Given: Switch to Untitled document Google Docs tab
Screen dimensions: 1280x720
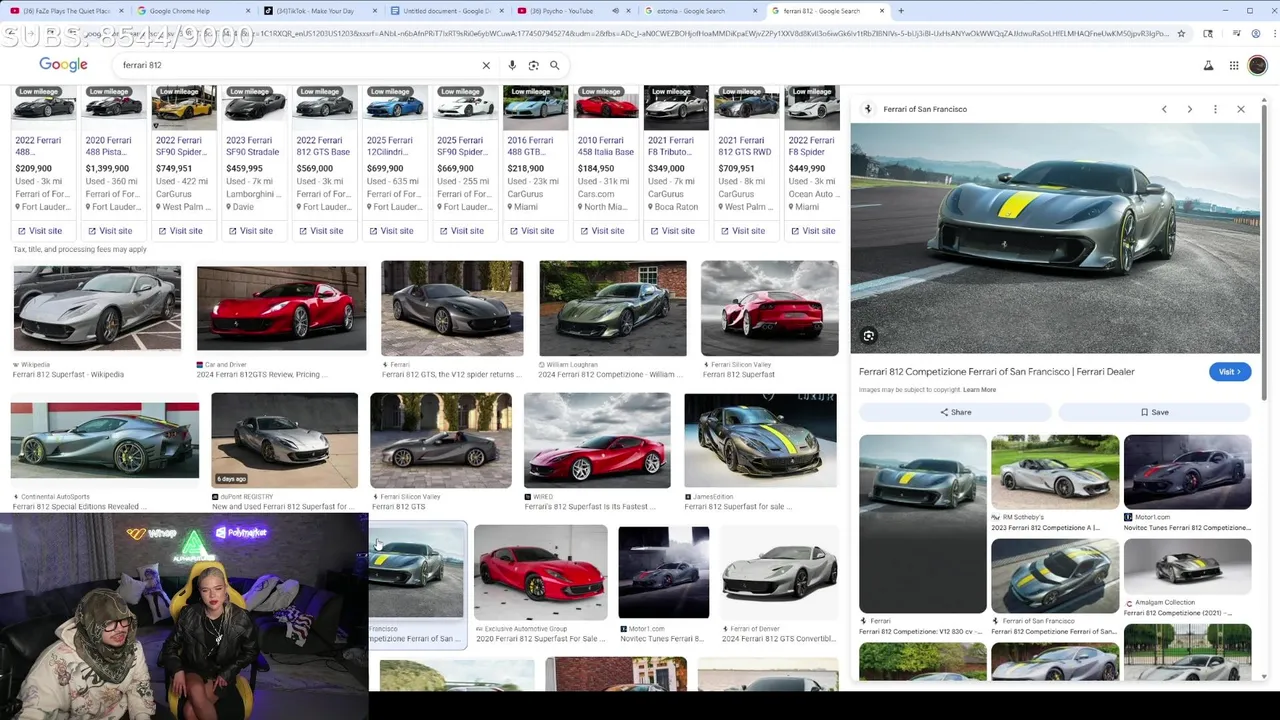Looking at the screenshot, I should tap(447, 11).
